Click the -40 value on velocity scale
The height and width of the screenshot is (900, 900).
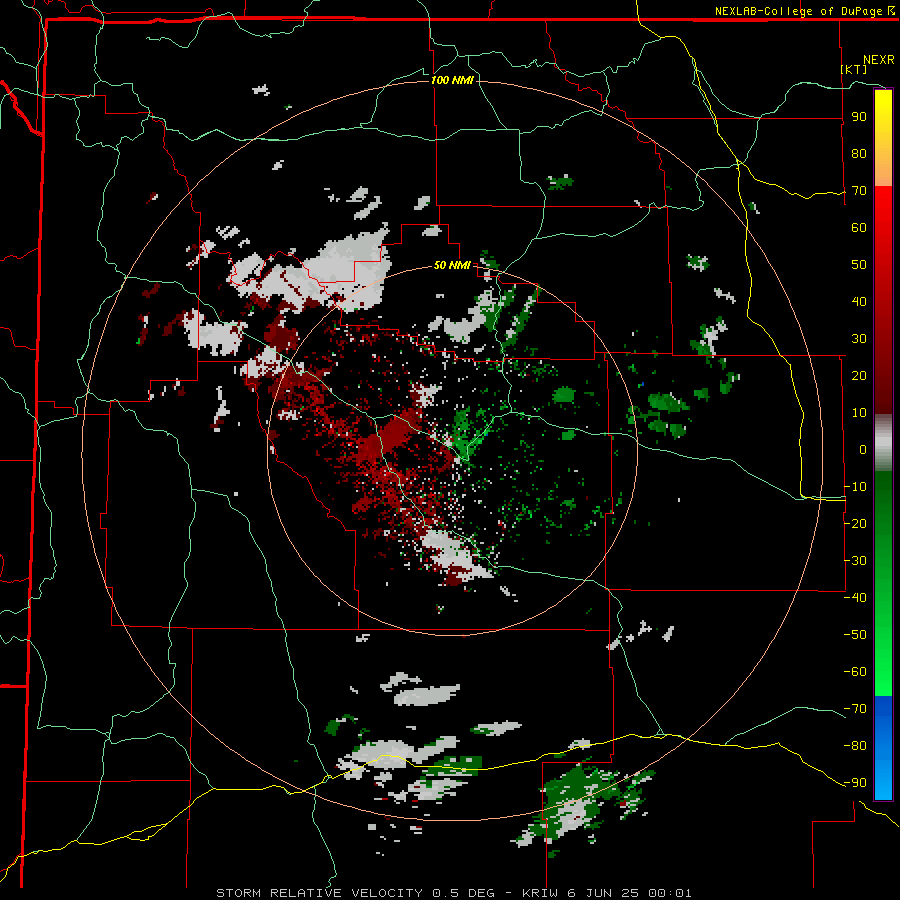point(855,598)
